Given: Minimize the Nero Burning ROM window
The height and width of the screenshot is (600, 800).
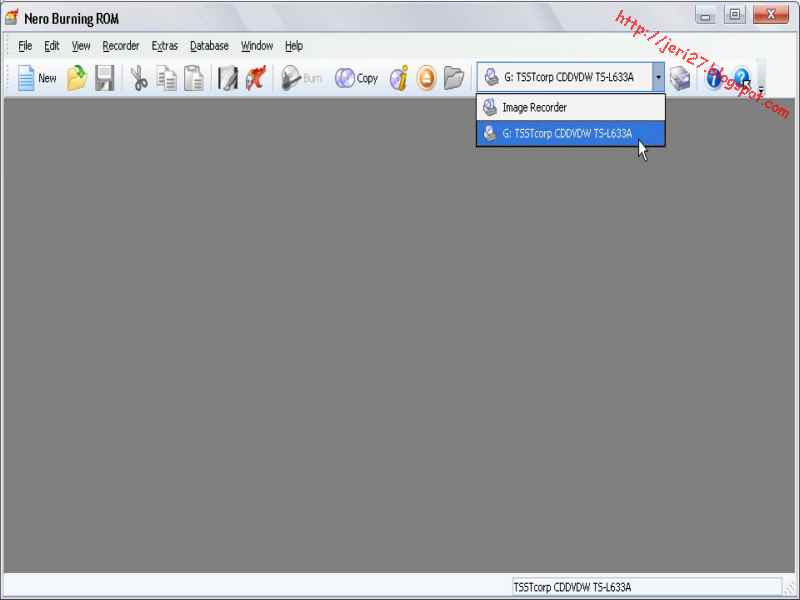Looking at the screenshot, I should [x=706, y=15].
